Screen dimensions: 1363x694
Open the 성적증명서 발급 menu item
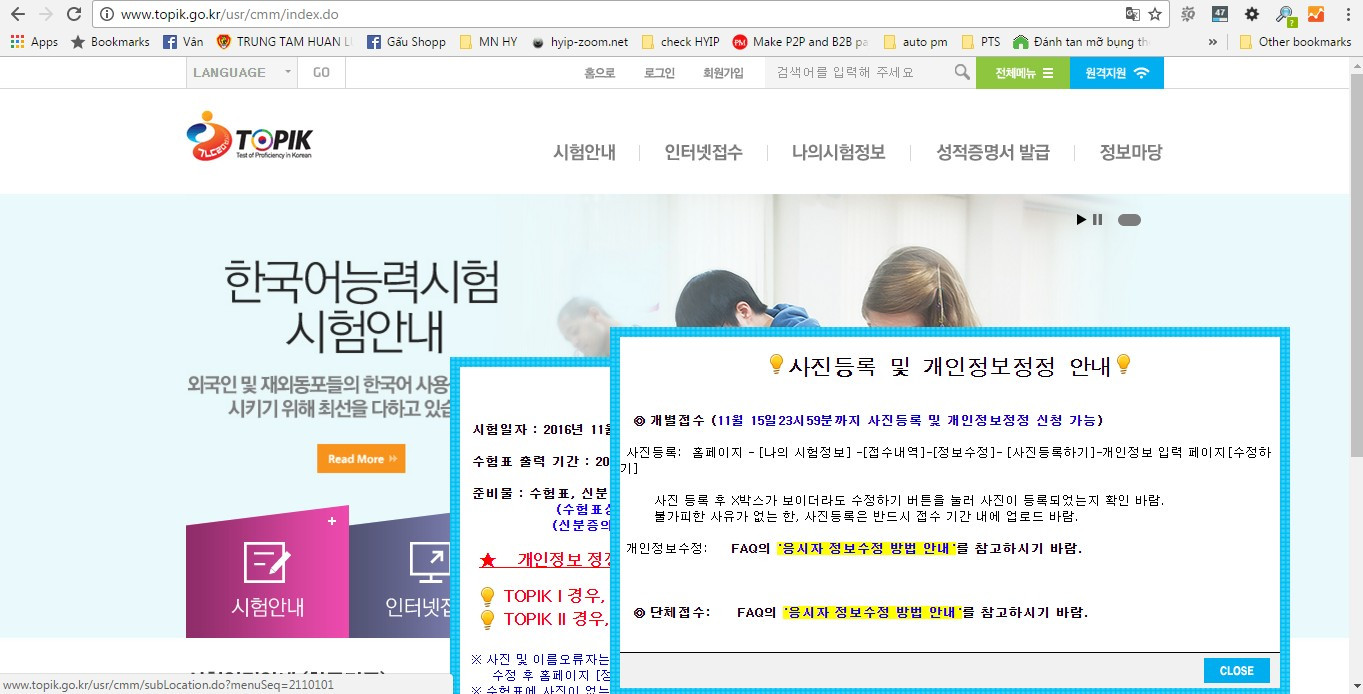click(x=992, y=152)
